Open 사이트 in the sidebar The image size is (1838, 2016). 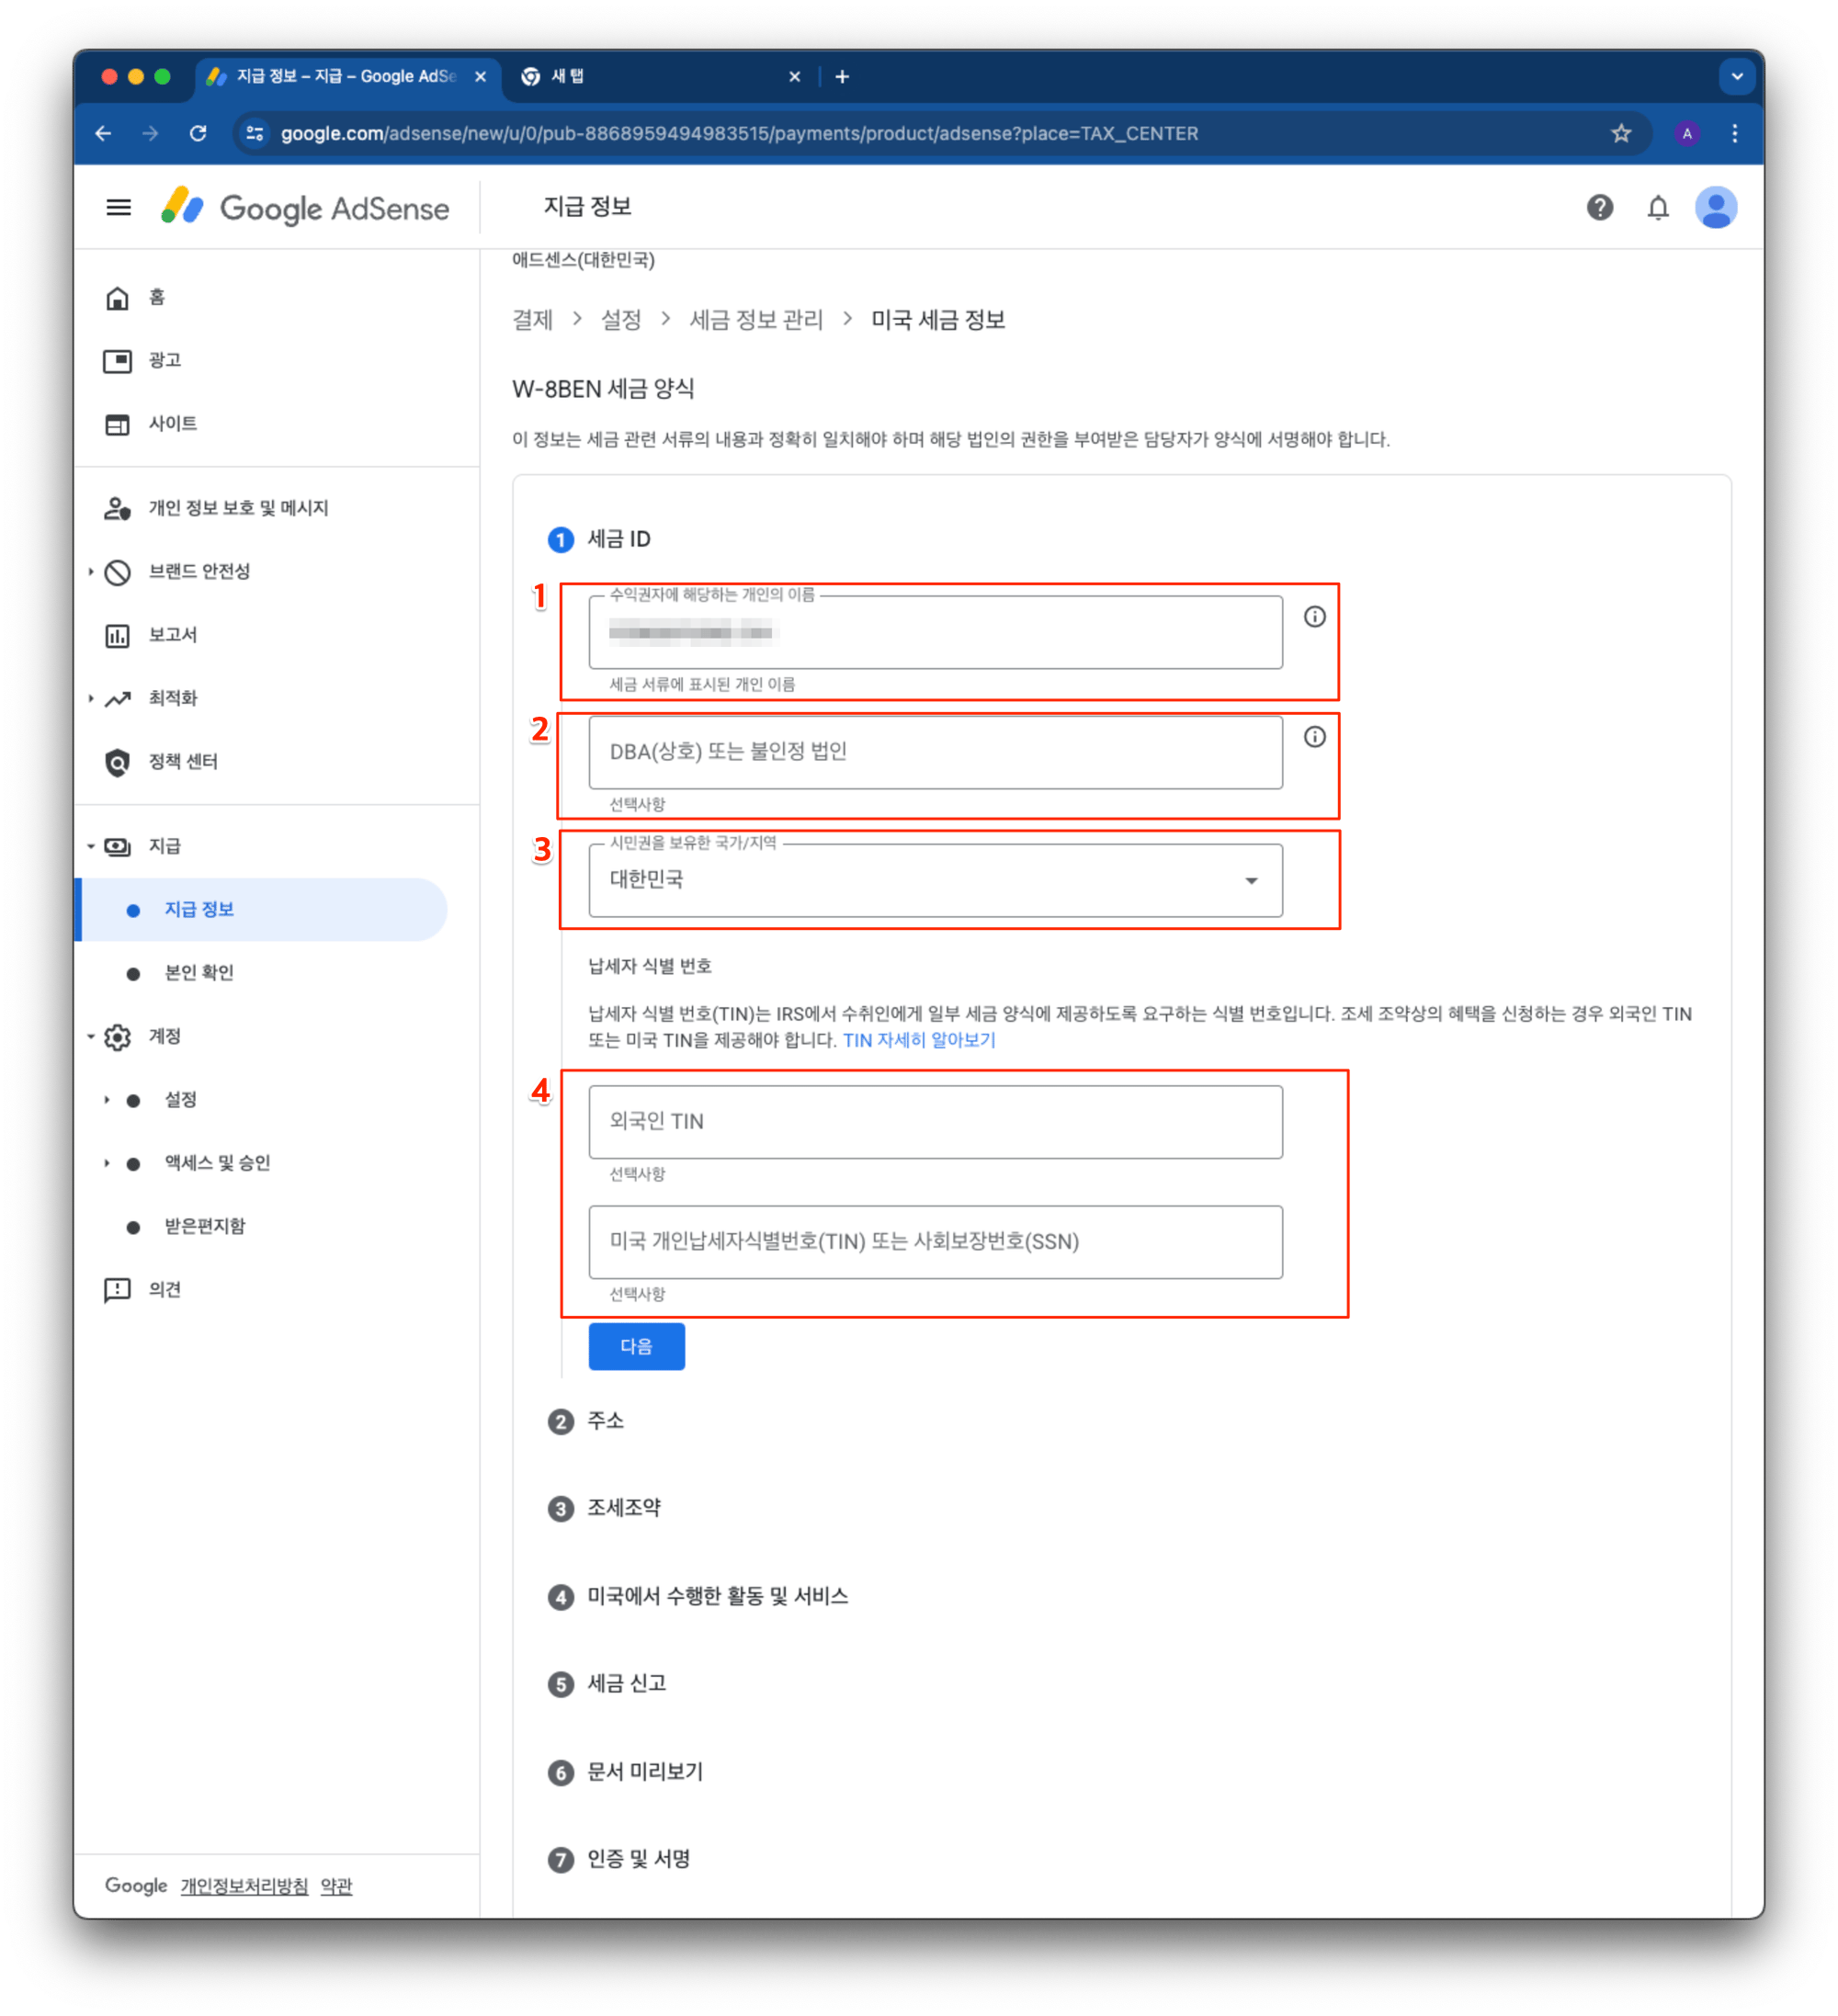[172, 423]
